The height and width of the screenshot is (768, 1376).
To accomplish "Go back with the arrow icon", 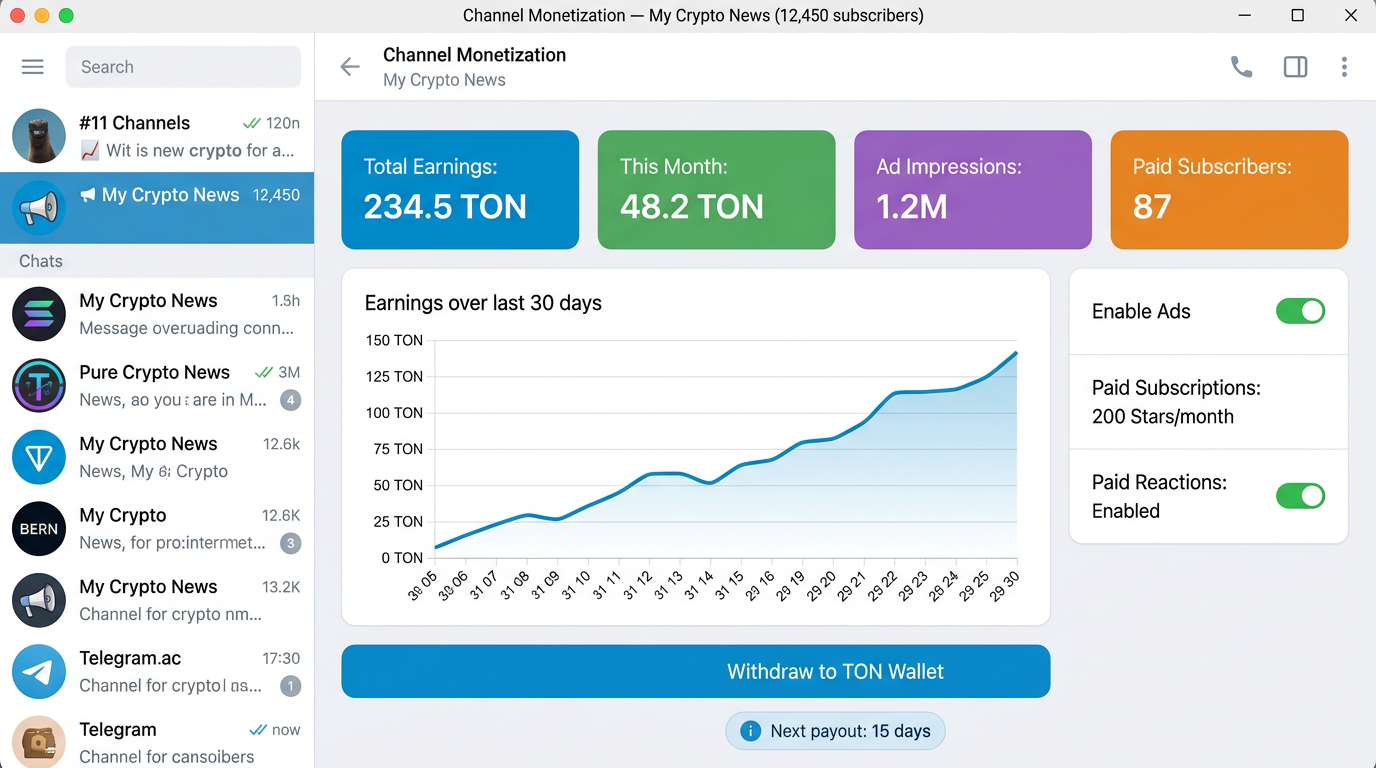I will [x=349, y=67].
